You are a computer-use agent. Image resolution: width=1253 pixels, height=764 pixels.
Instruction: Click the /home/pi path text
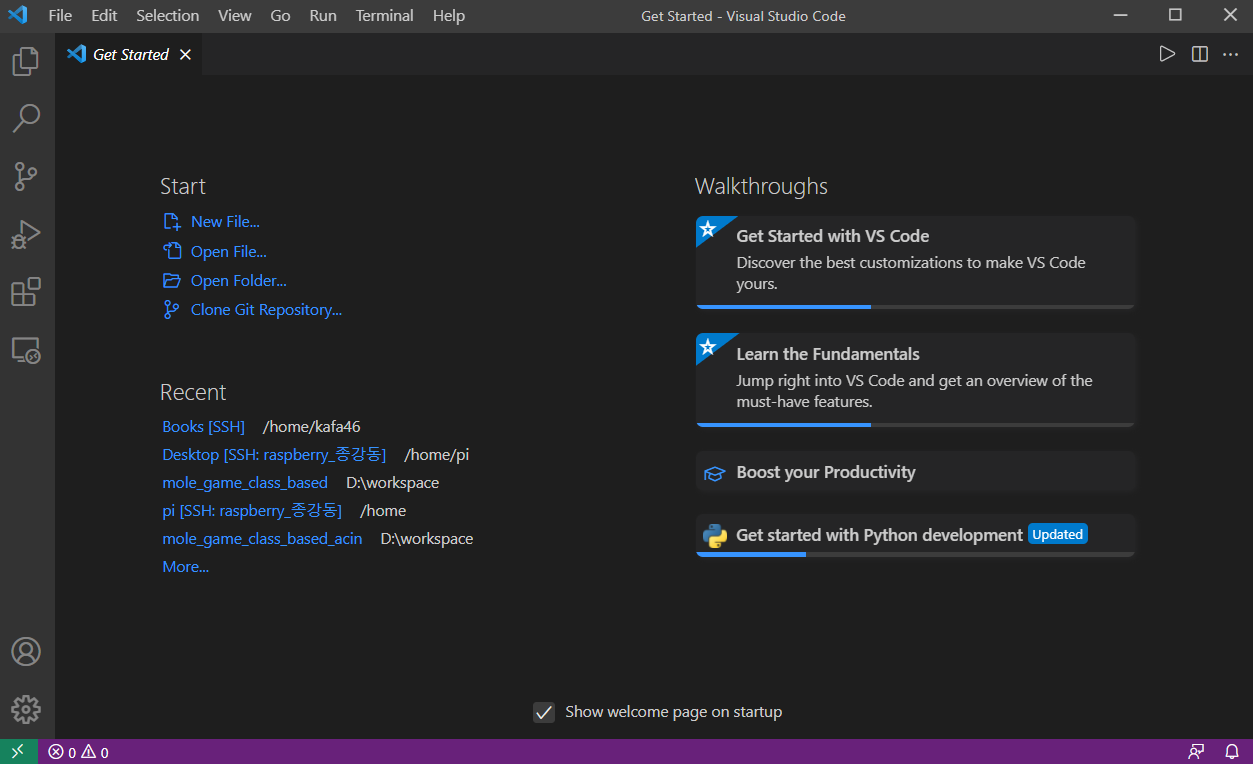click(x=437, y=455)
